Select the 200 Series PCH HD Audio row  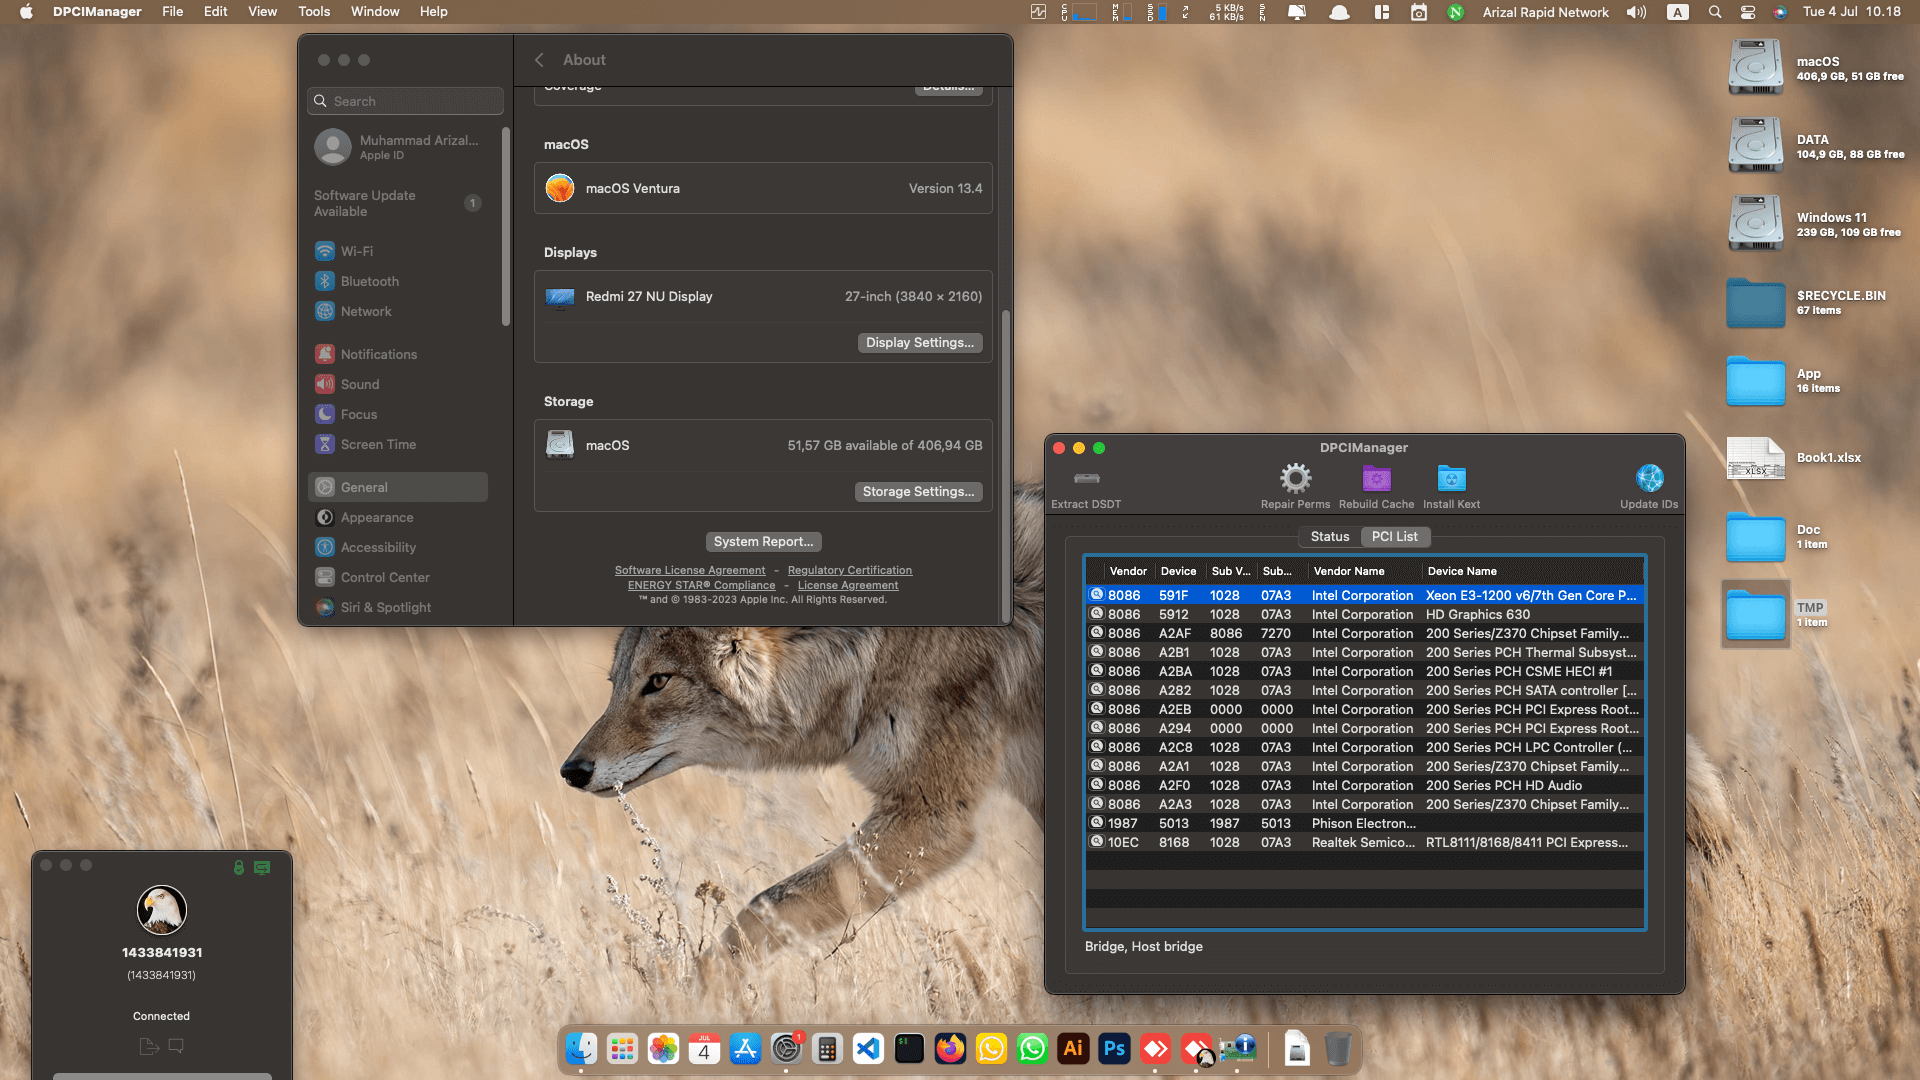[x=1365, y=786]
